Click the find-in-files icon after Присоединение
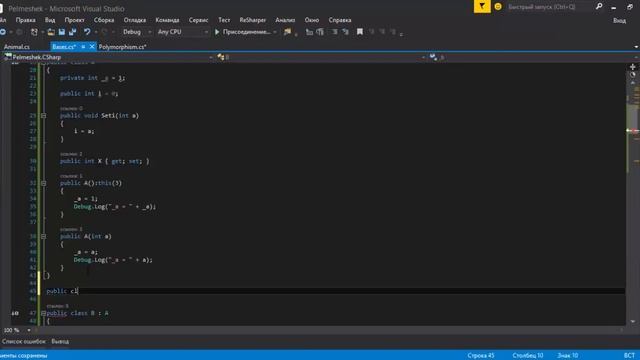Image resolution: width=640 pixels, height=360 pixels. pyautogui.click(x=288, y=32)
